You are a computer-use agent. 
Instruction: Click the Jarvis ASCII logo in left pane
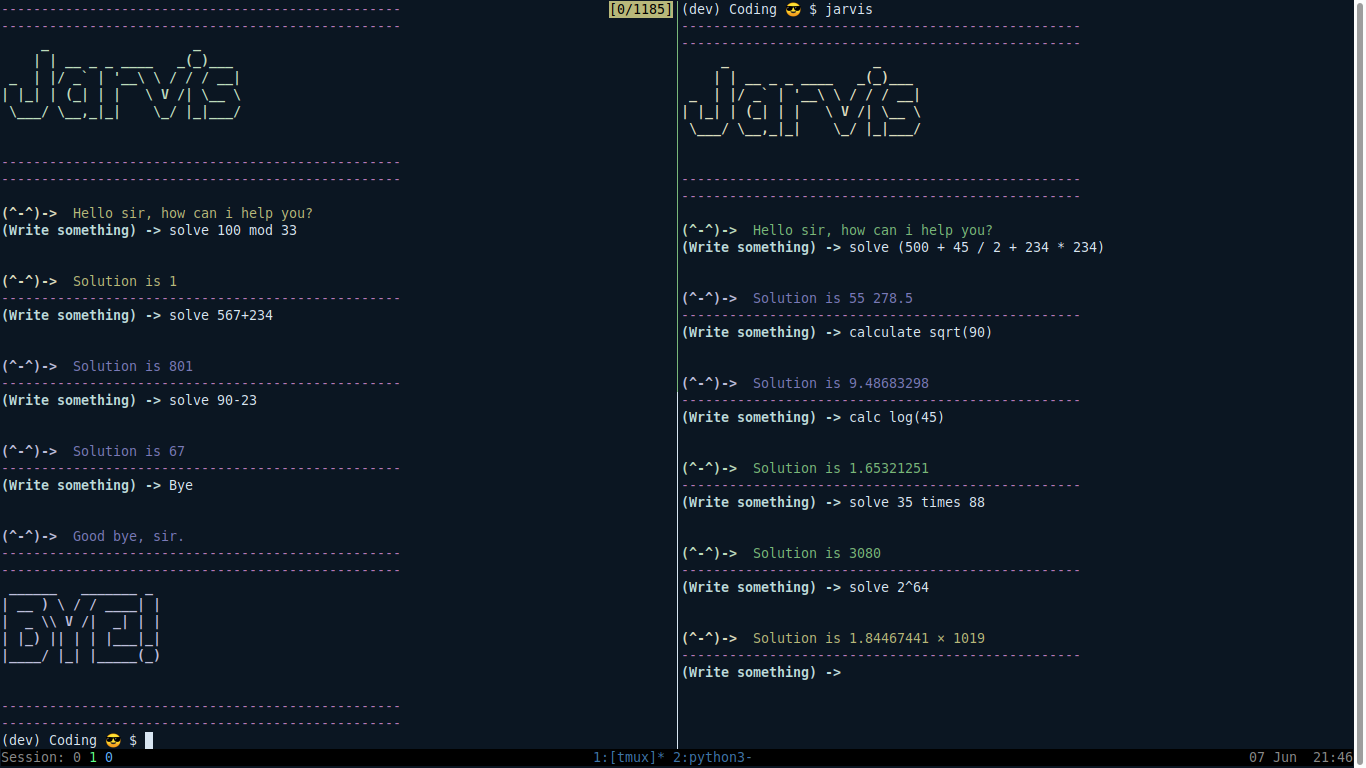pos(121,85)
